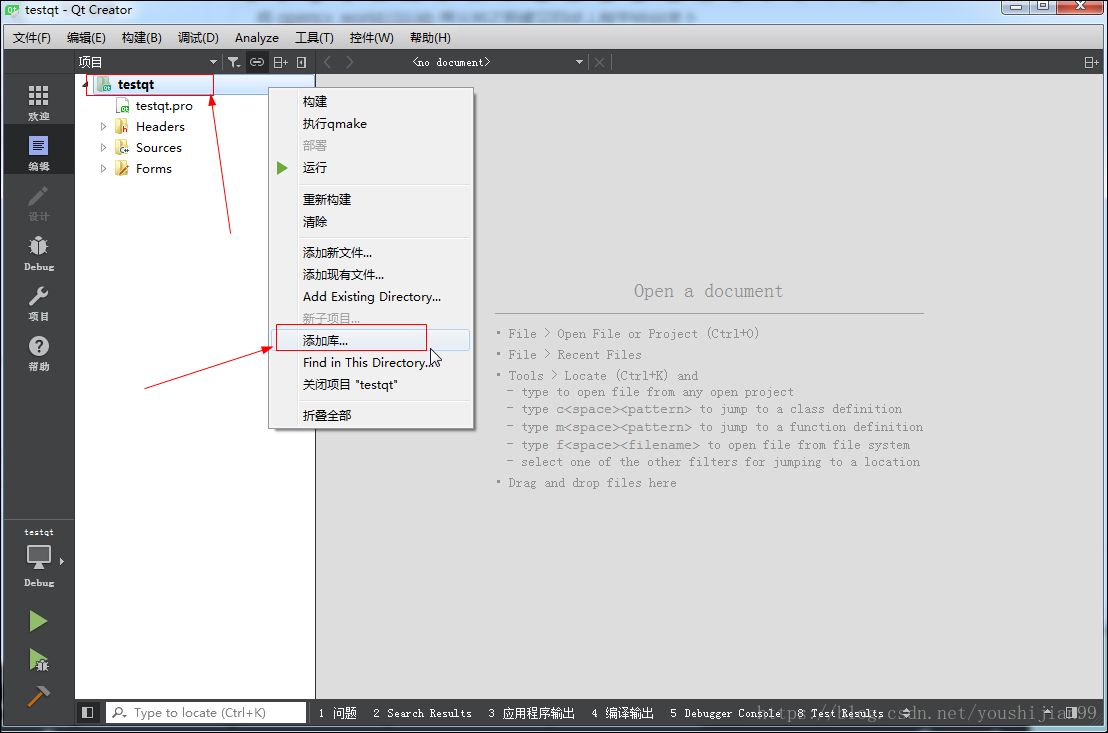Split the project sidebar pane

[x=281, y=62]
